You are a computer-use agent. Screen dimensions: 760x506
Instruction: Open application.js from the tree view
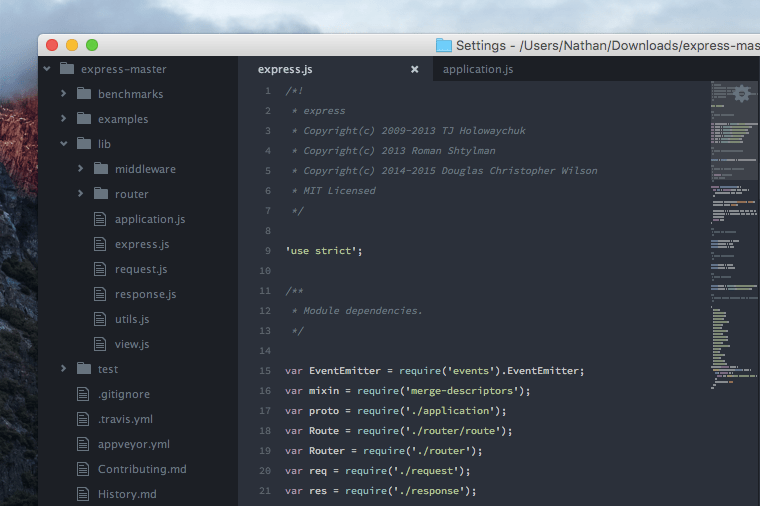pos(150,219)
